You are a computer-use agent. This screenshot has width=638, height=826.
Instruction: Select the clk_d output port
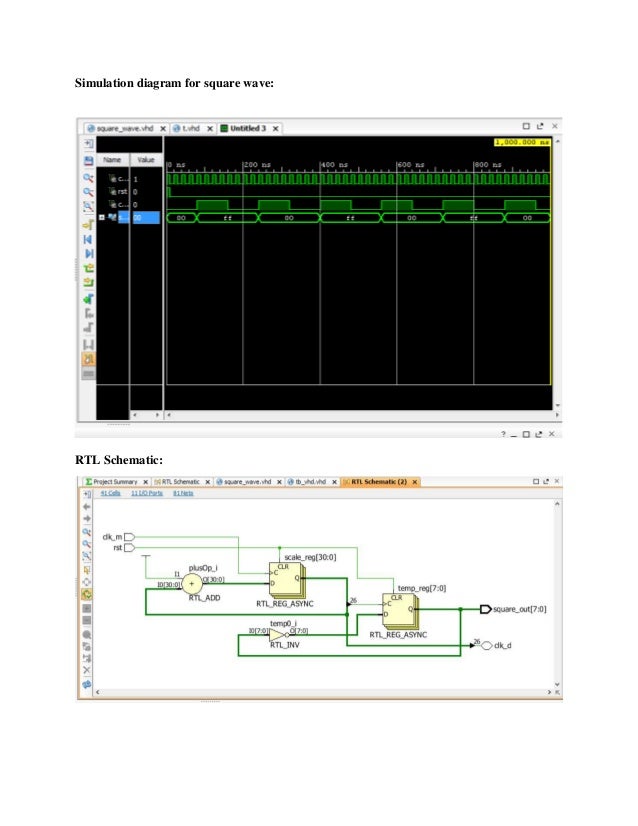point(487,646)
